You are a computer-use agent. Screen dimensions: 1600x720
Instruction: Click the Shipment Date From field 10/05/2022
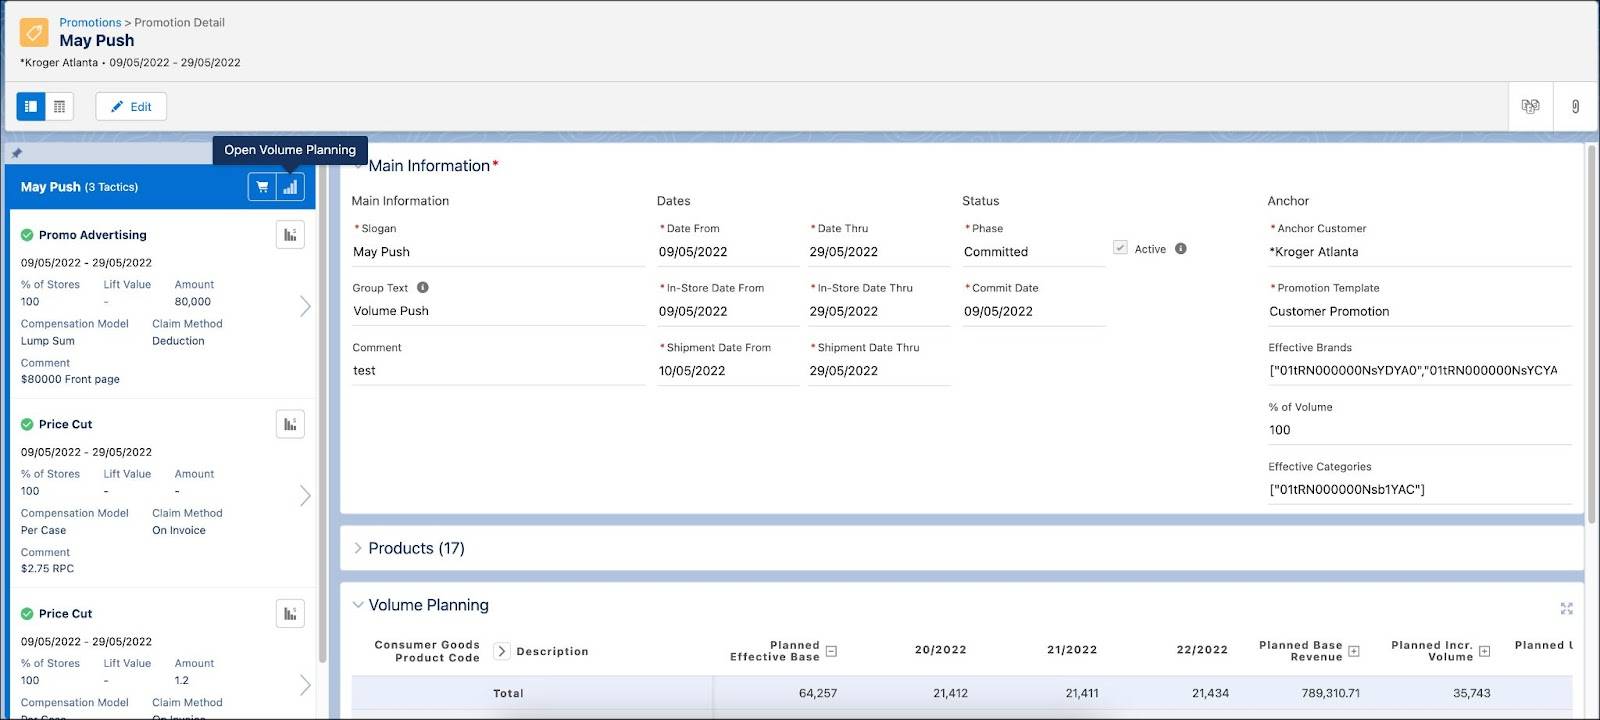point(728,370)
